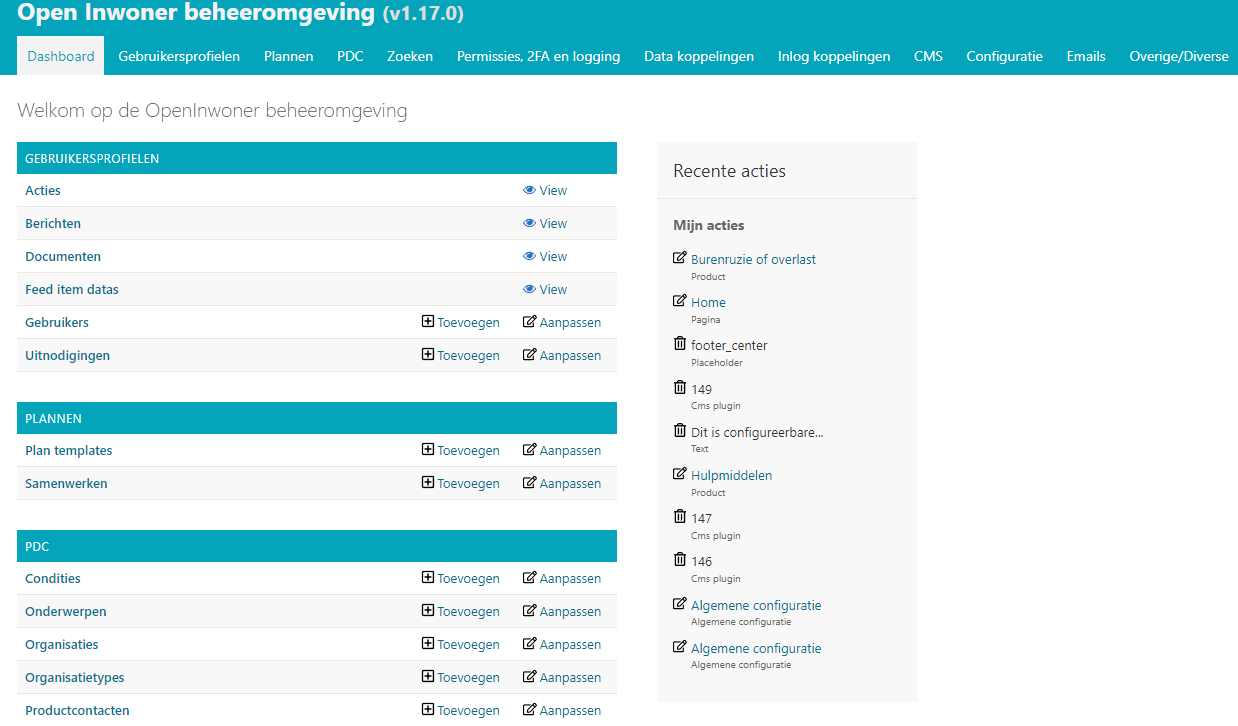Open the Gebruikersprofielen menu
The width and height of the screenshot is (1238, 726).
point(179,56)
